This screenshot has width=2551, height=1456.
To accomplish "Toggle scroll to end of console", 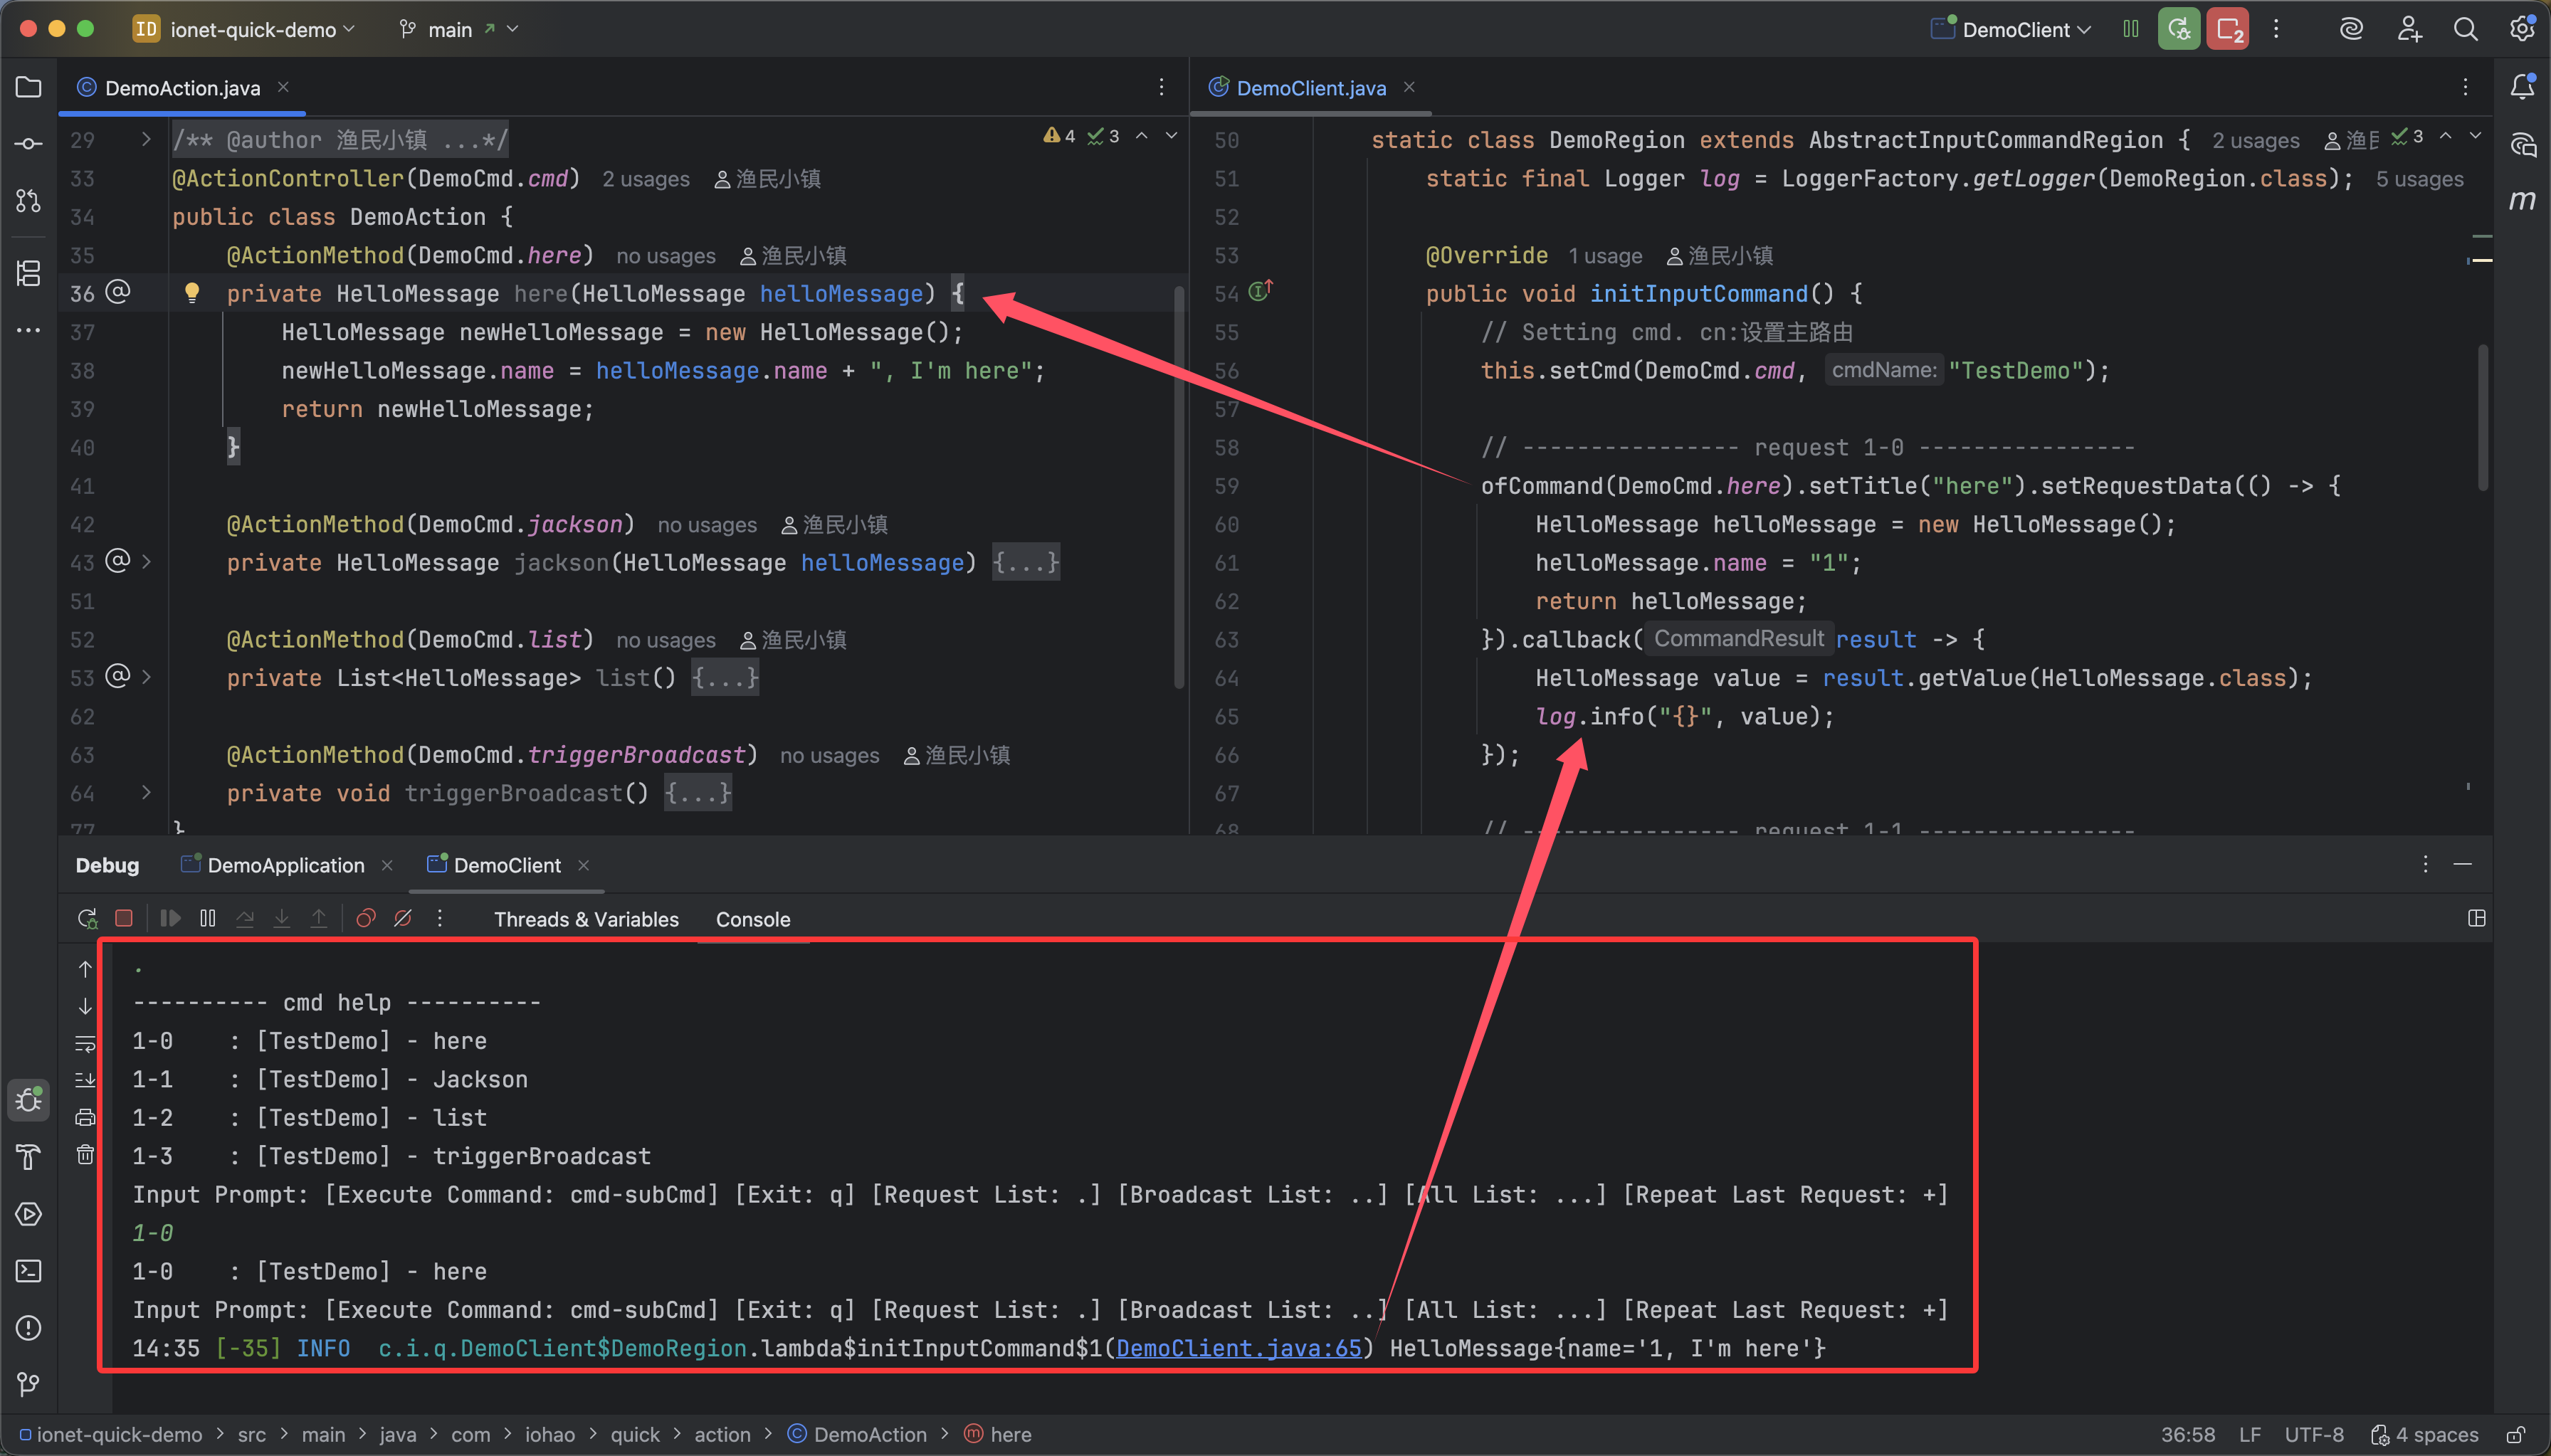I will pos(85,1080).
